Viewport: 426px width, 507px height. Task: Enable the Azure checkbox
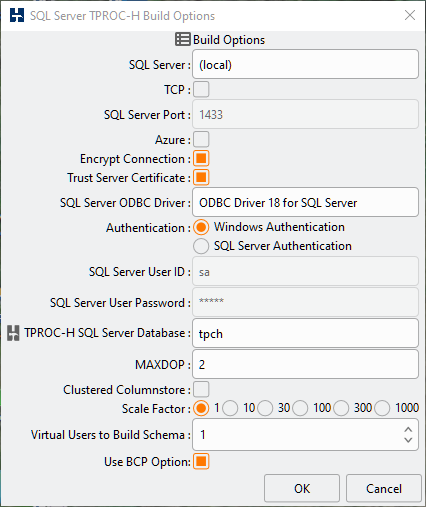point(201,139)
